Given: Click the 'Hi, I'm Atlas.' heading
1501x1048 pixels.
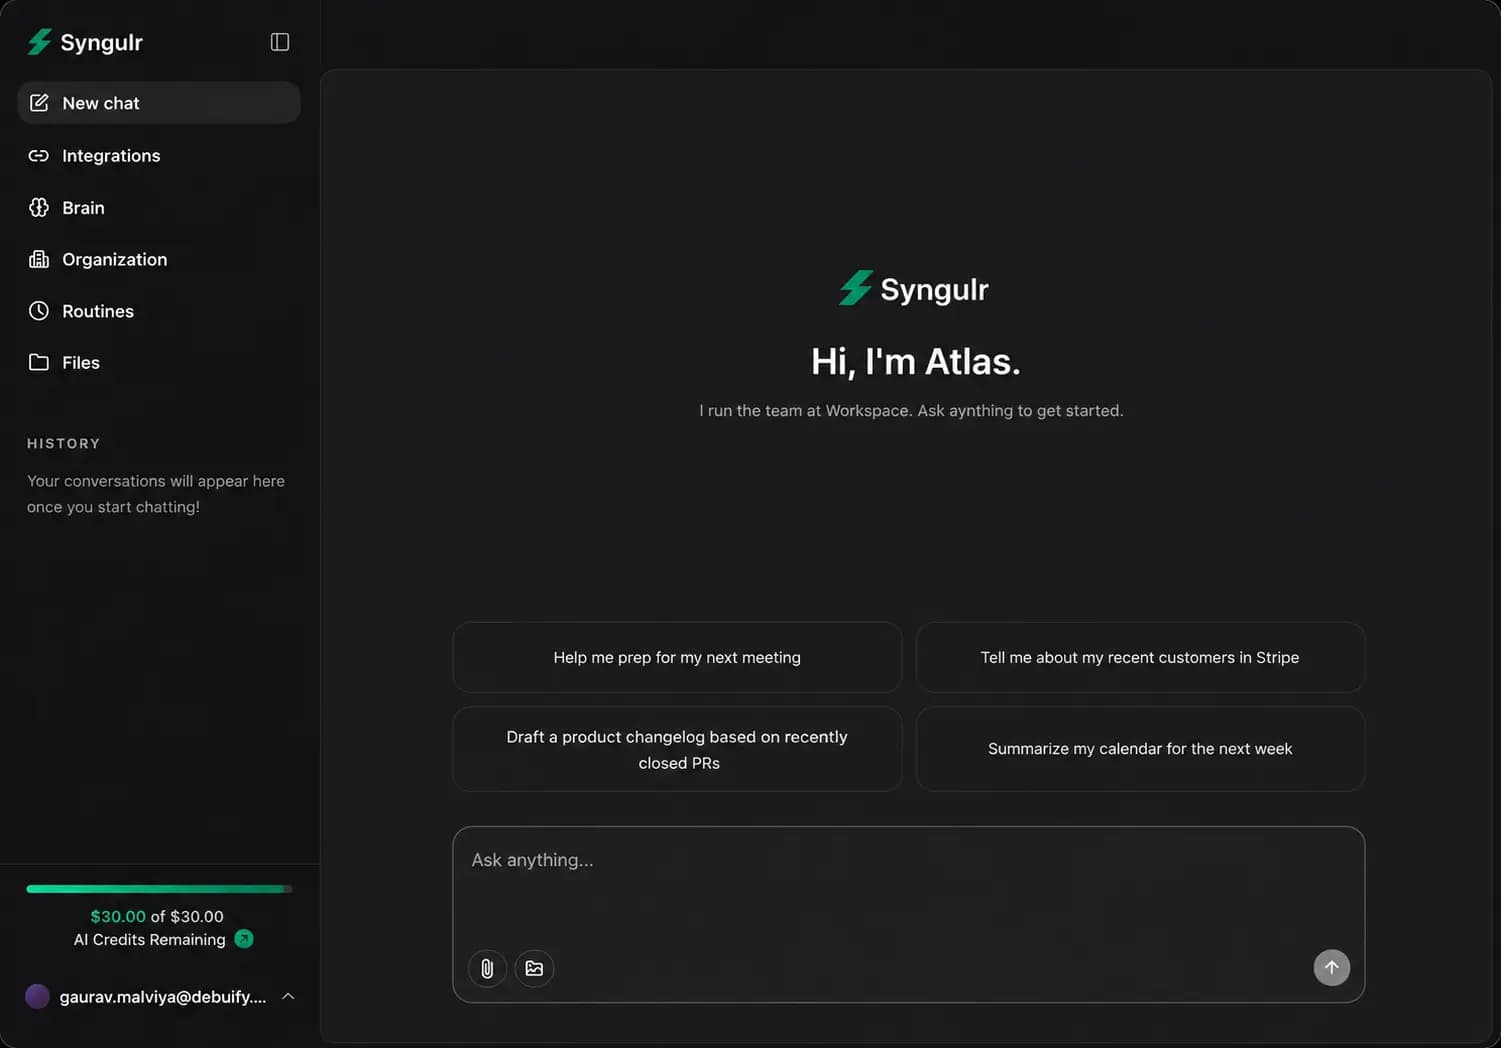Looking at the screenshot, I should (x=915, y=361).
